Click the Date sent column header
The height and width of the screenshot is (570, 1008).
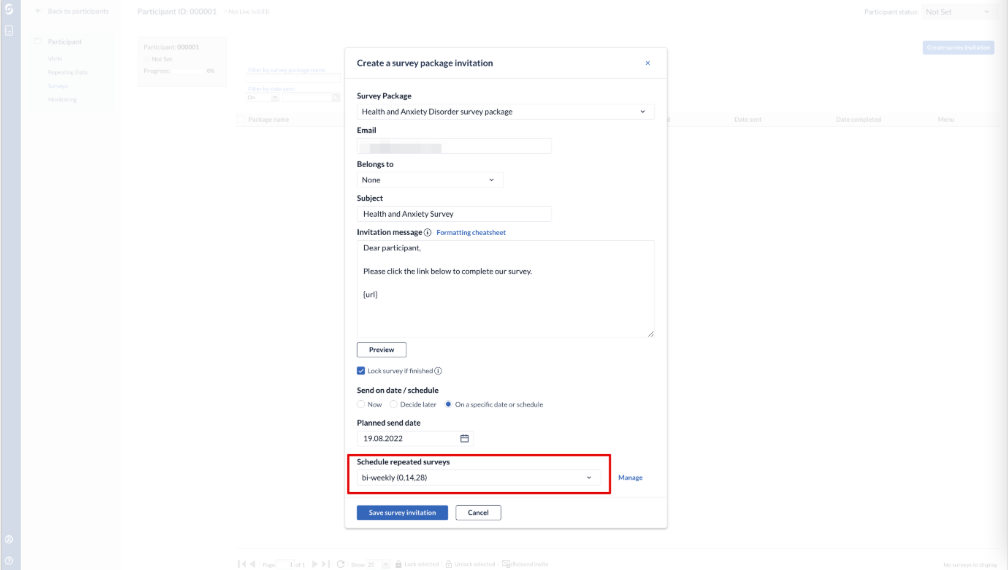pos(748,120)
